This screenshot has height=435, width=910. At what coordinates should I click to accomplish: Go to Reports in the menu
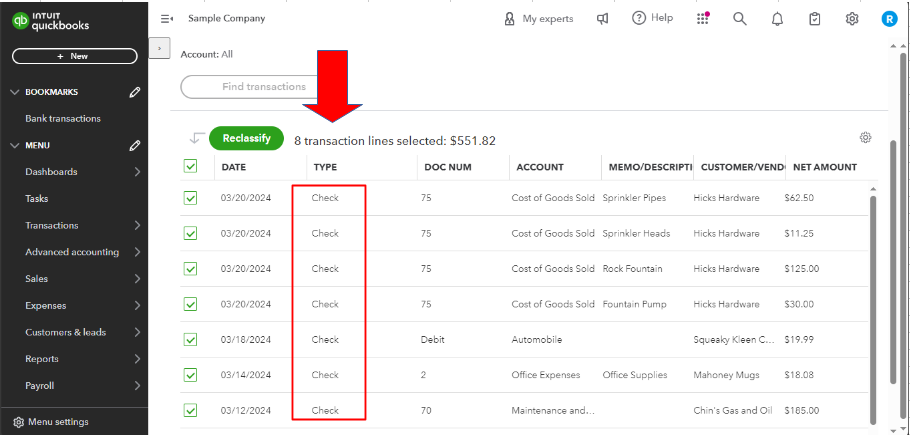(x=42, y=359)
